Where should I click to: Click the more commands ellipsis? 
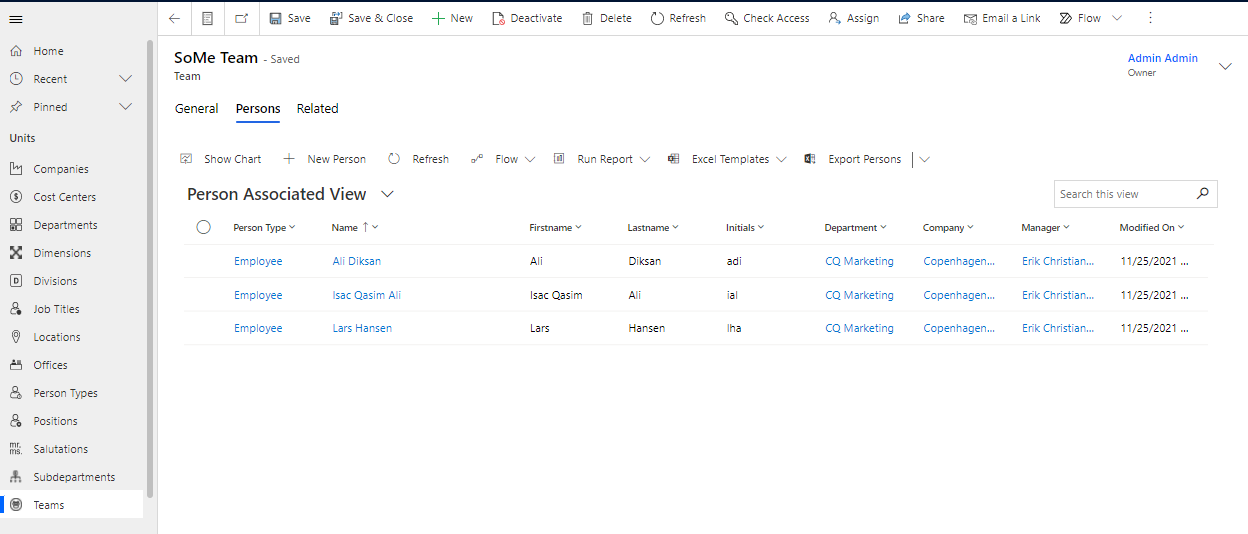[x=1150, y=18]
